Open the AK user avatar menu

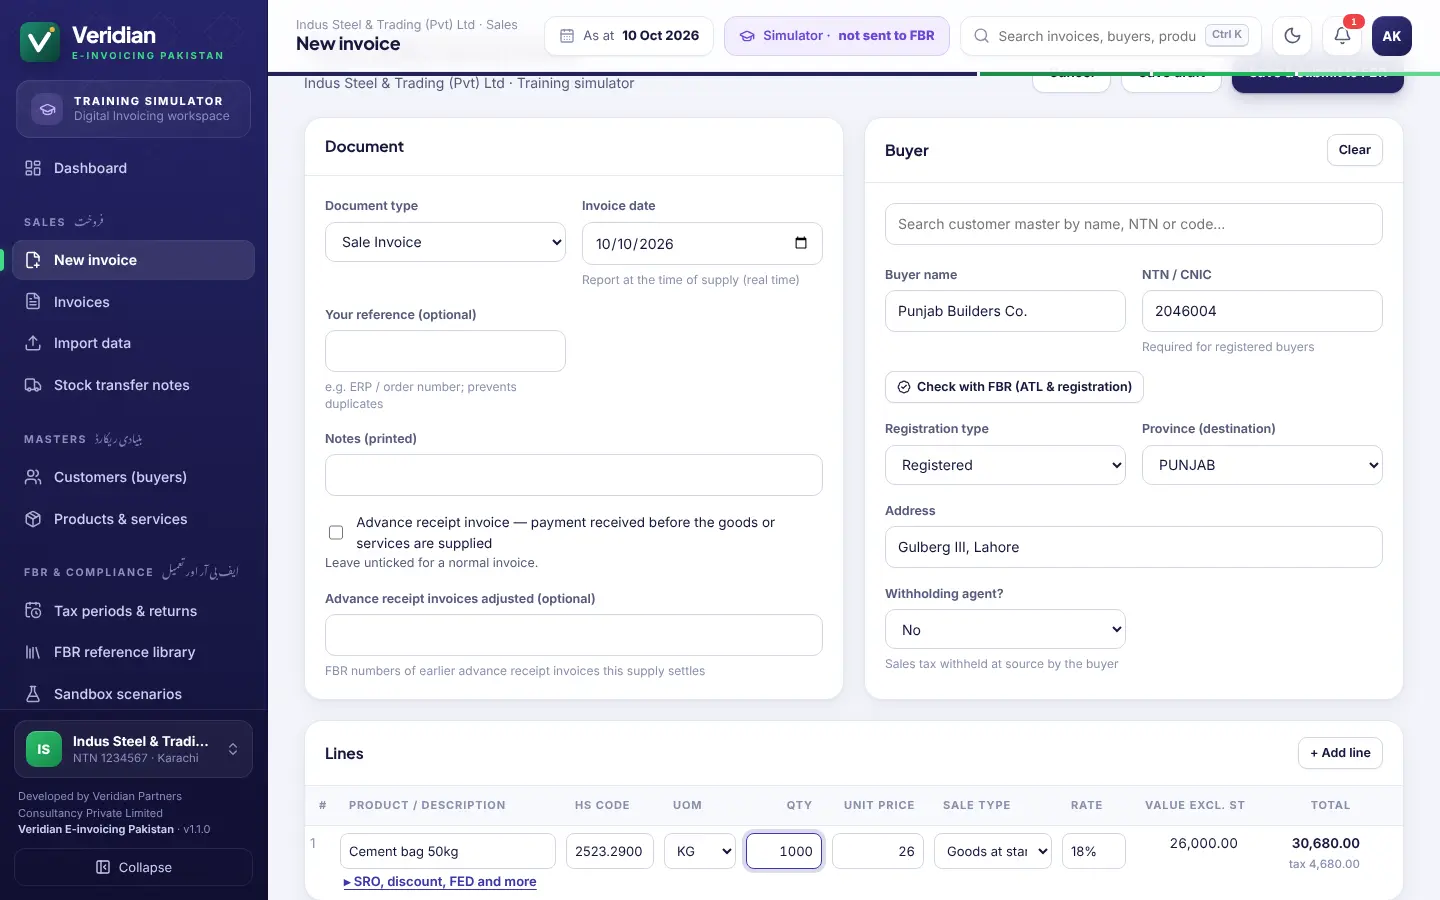[x=1392, y=36]
